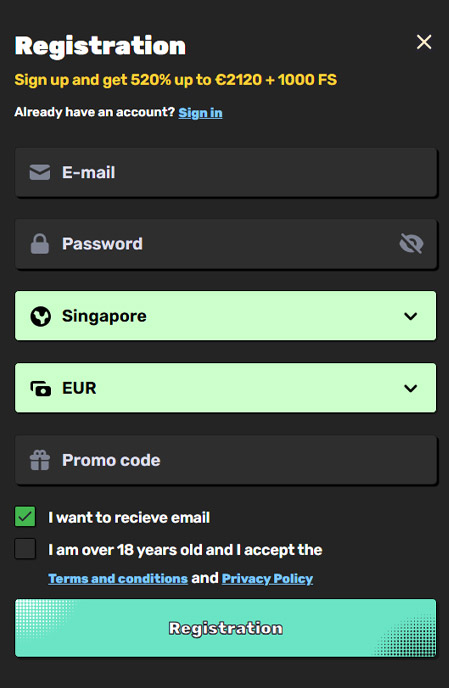Click the gift icon in Promo code field
Image resolution: width=449 pixels, height=688 pixels.
(x=40, y=460)
